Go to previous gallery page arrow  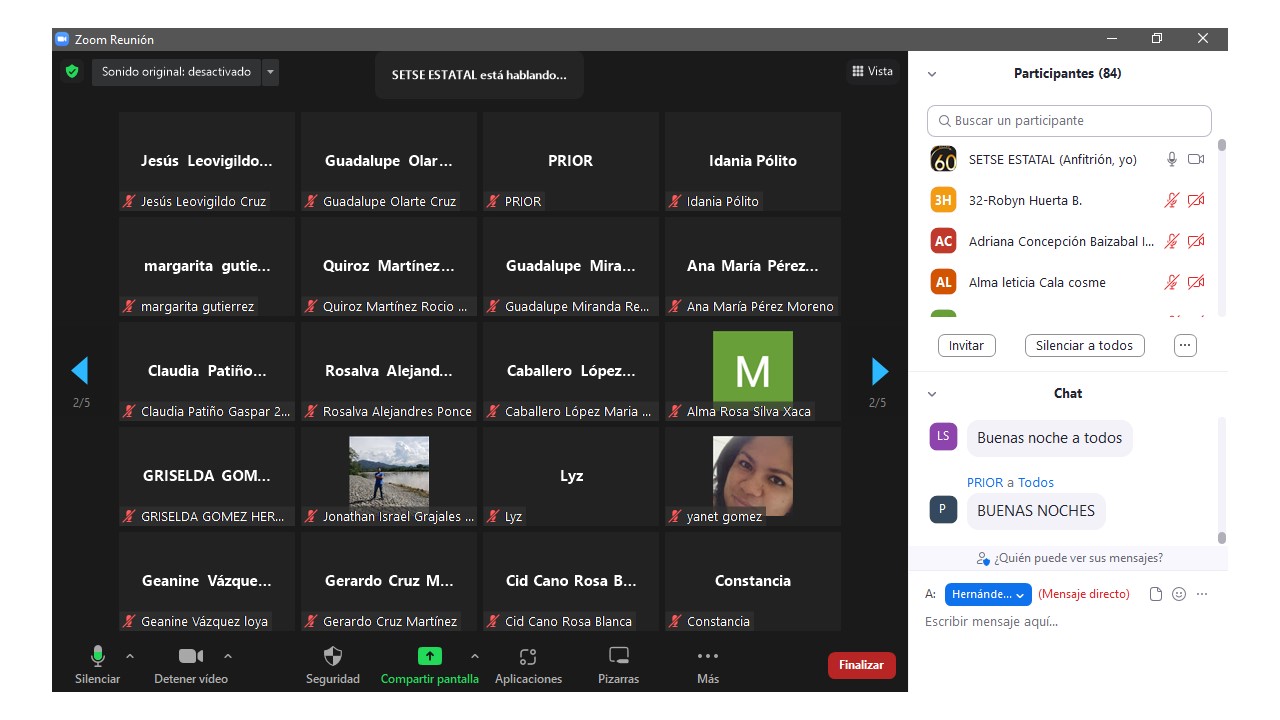click(x=80, y=371)
